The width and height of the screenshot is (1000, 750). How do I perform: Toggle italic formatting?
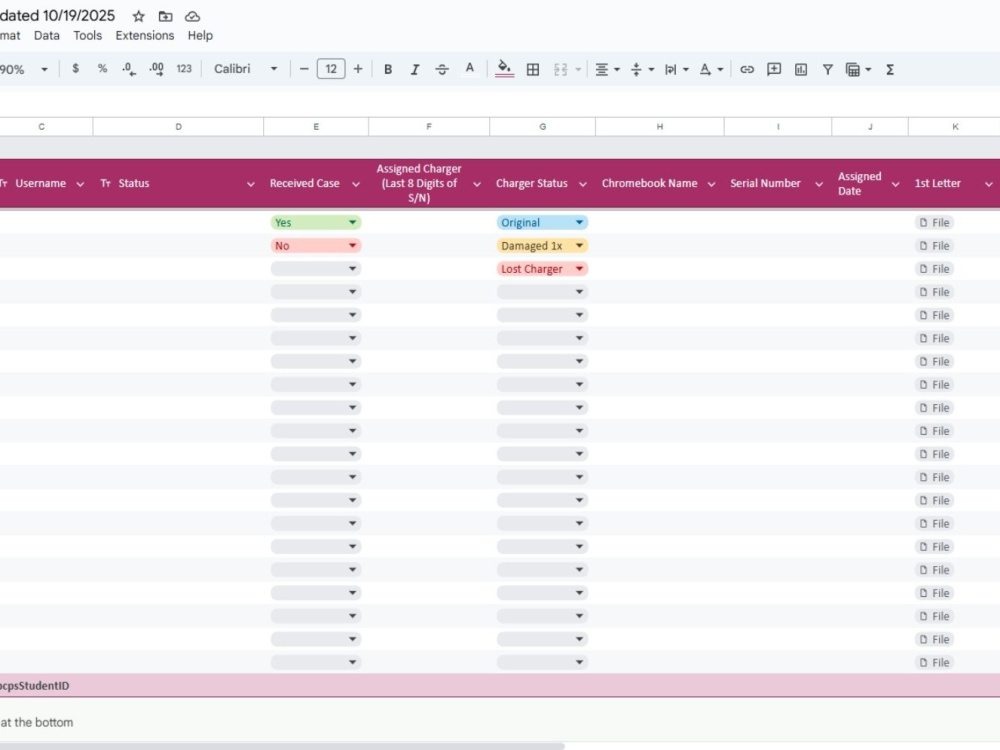click(x=415, y=70)
